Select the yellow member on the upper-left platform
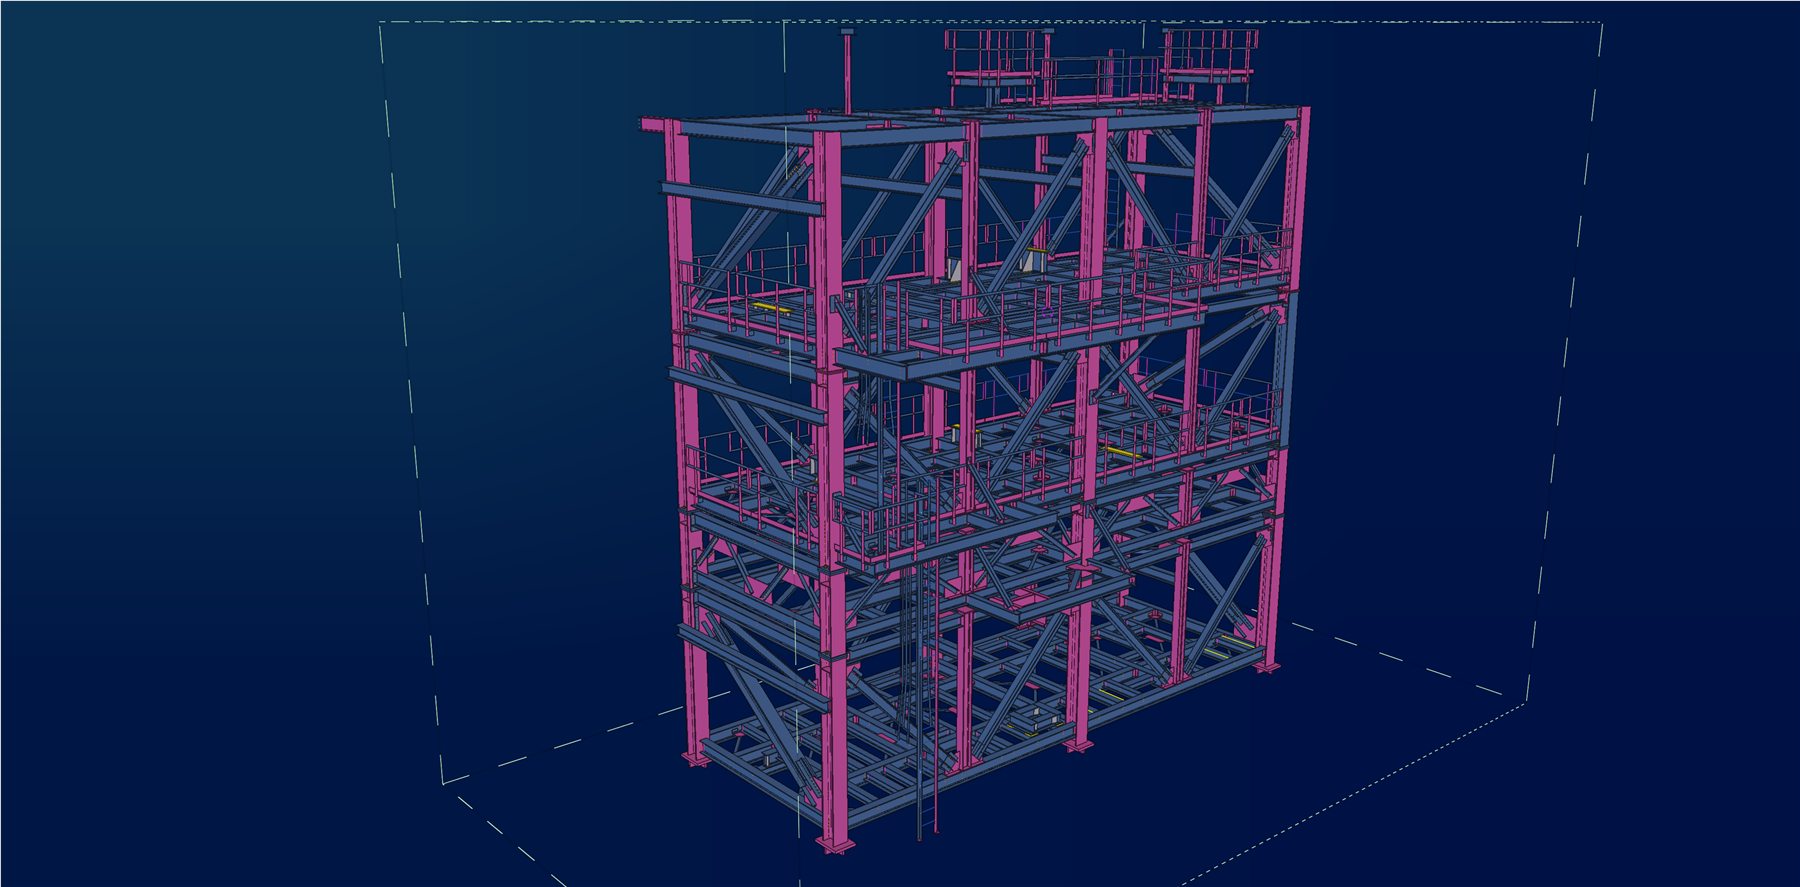 click(772, 308)
